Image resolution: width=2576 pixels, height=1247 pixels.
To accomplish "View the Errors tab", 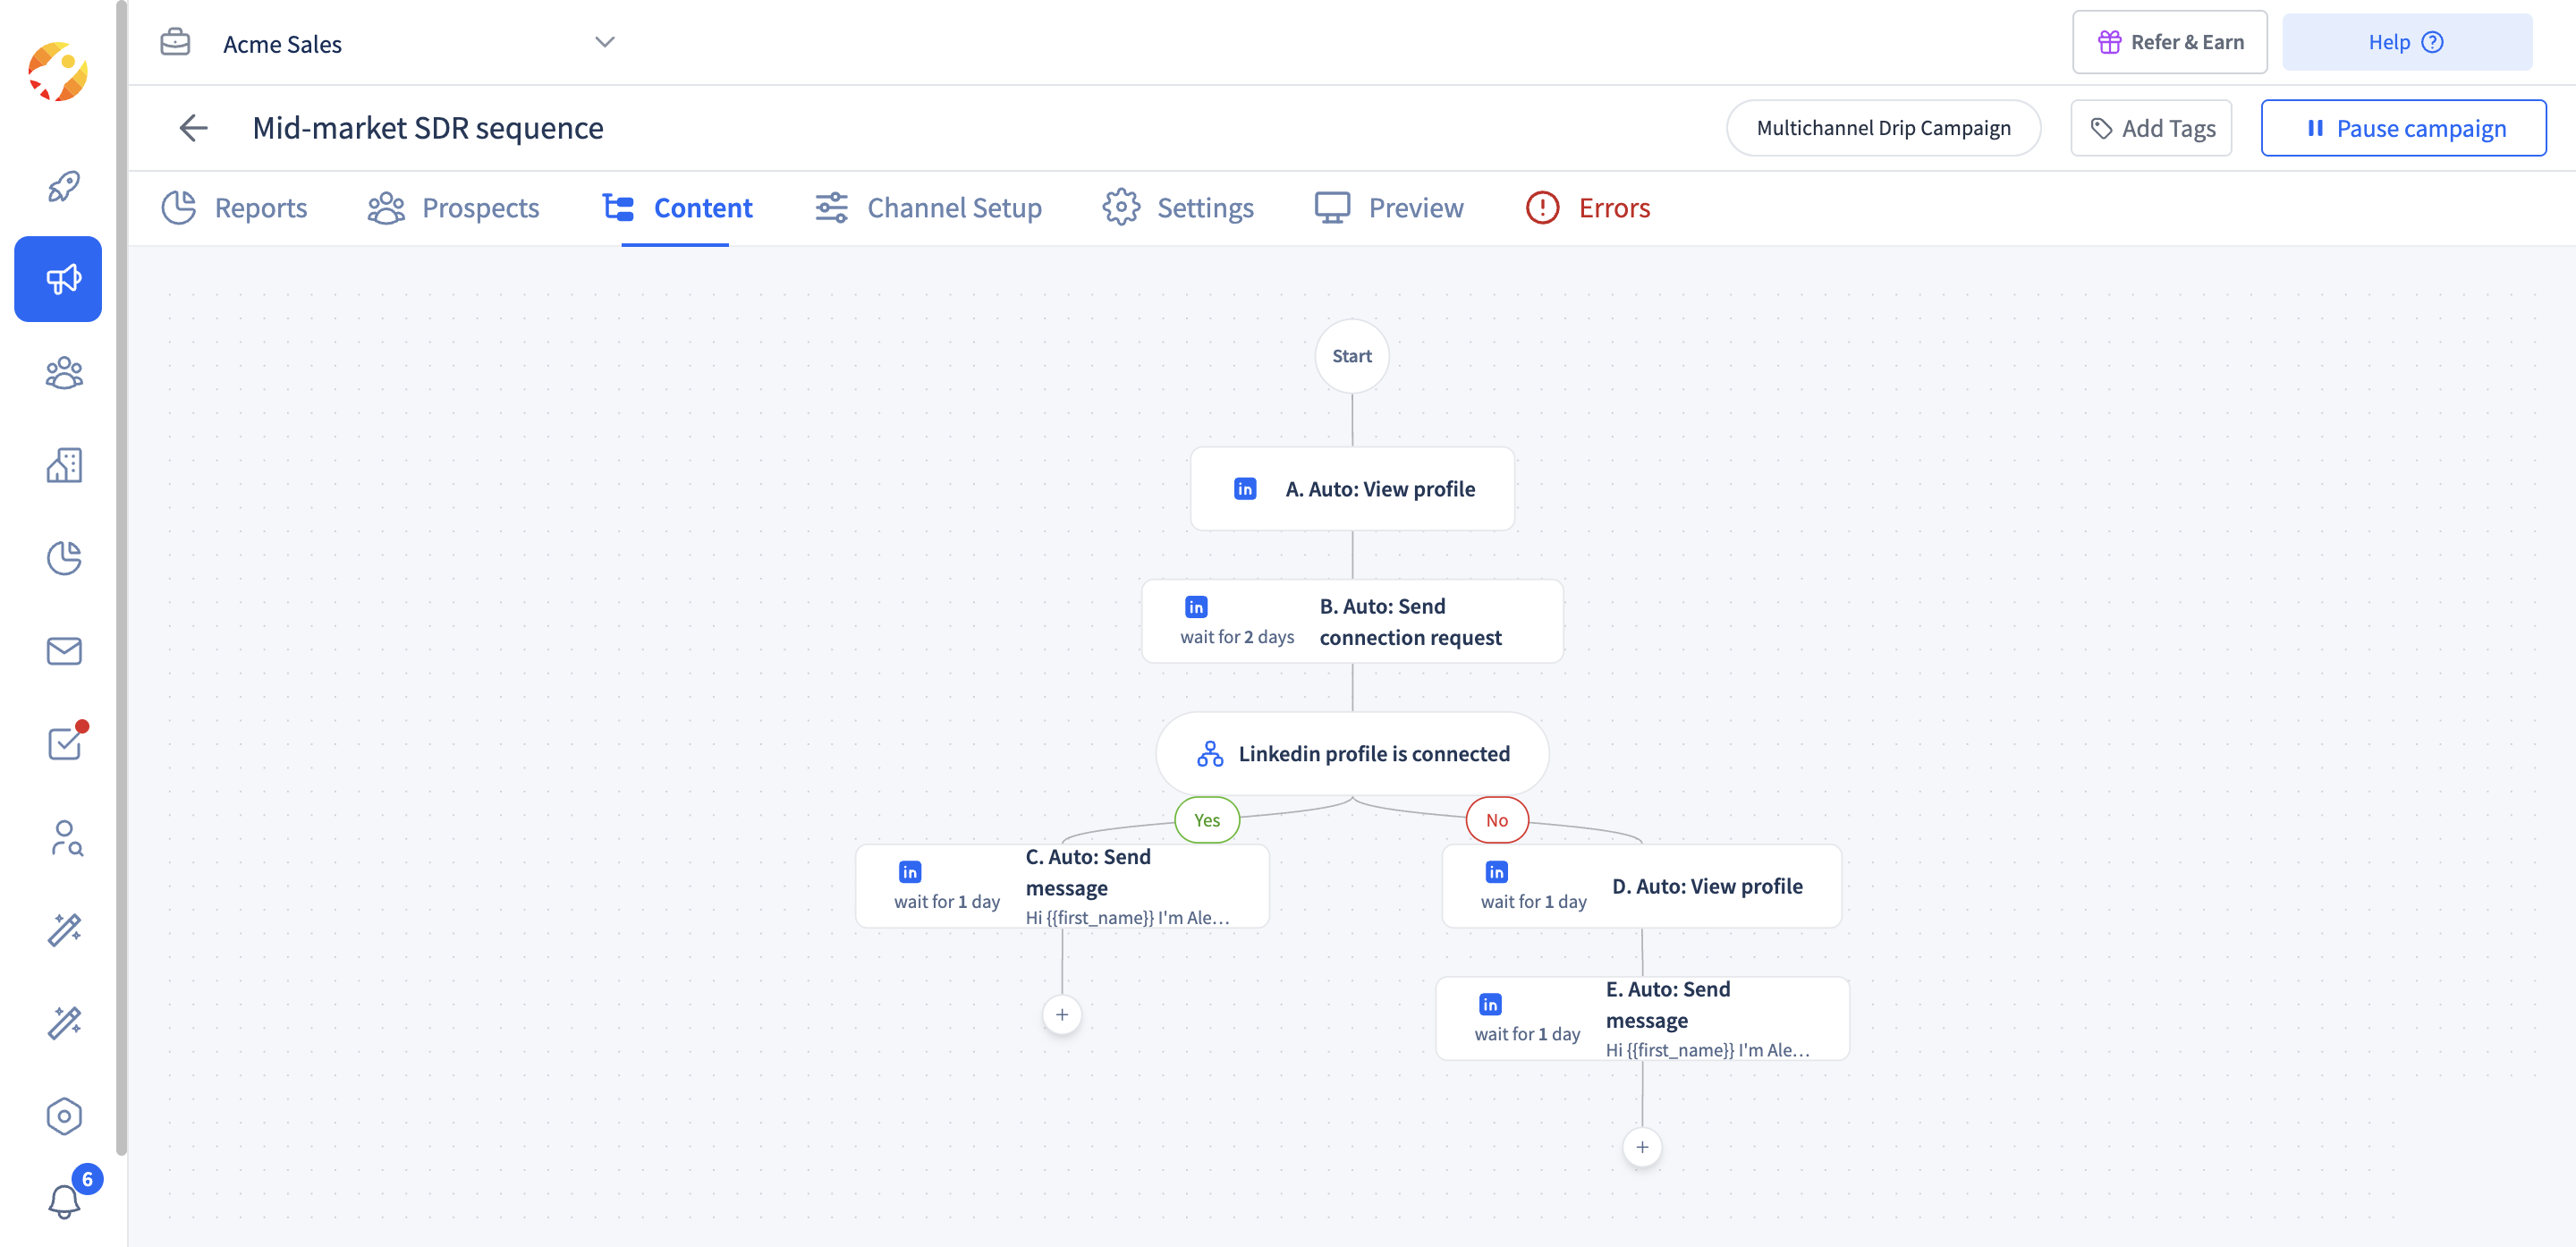I will tap(1588, 208).
